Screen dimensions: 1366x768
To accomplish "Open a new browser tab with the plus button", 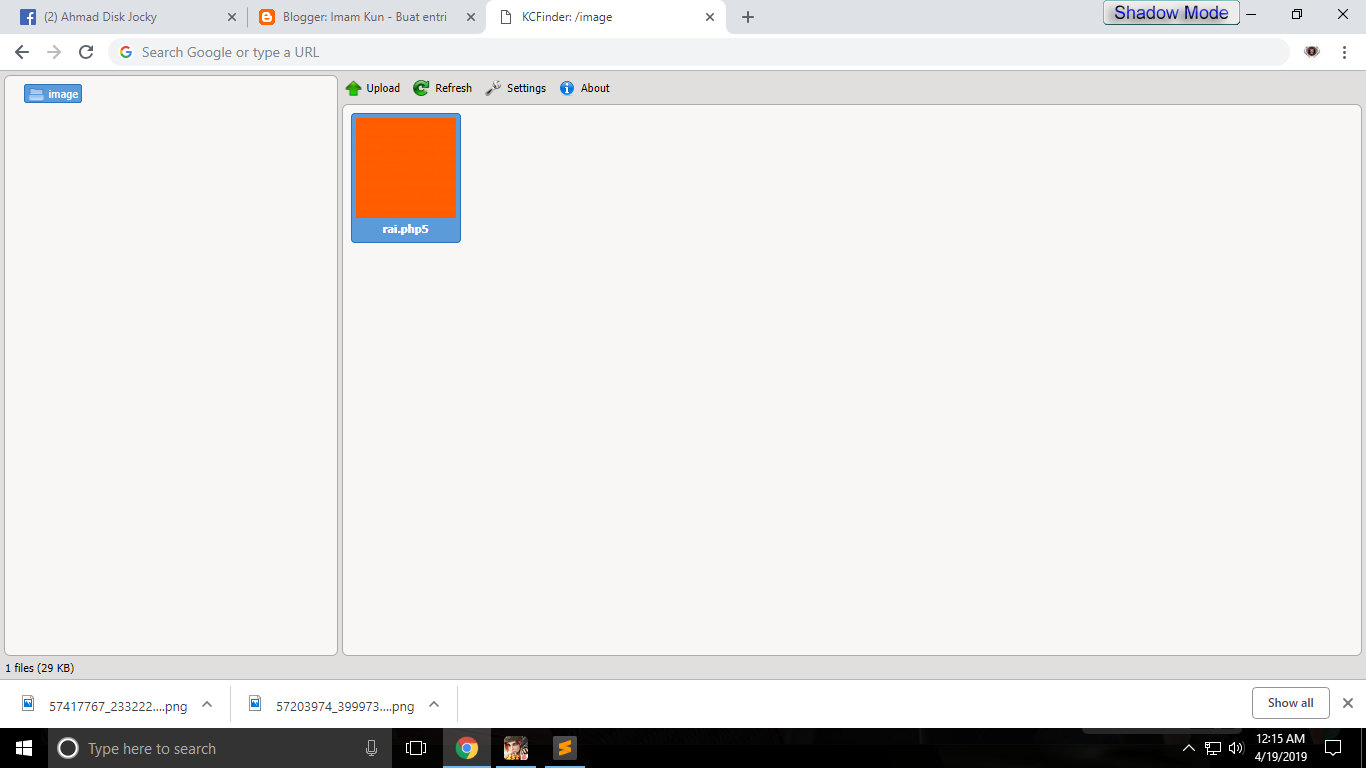I will click(x=747, y=16).
